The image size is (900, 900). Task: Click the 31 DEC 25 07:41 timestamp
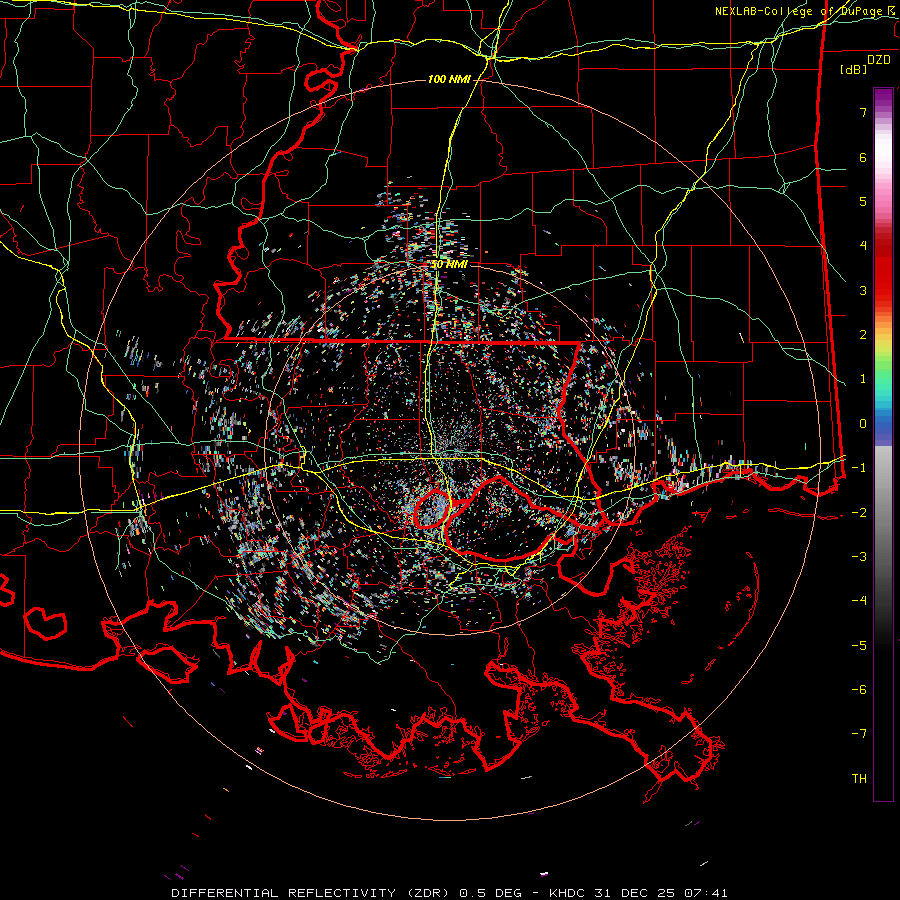659,893
